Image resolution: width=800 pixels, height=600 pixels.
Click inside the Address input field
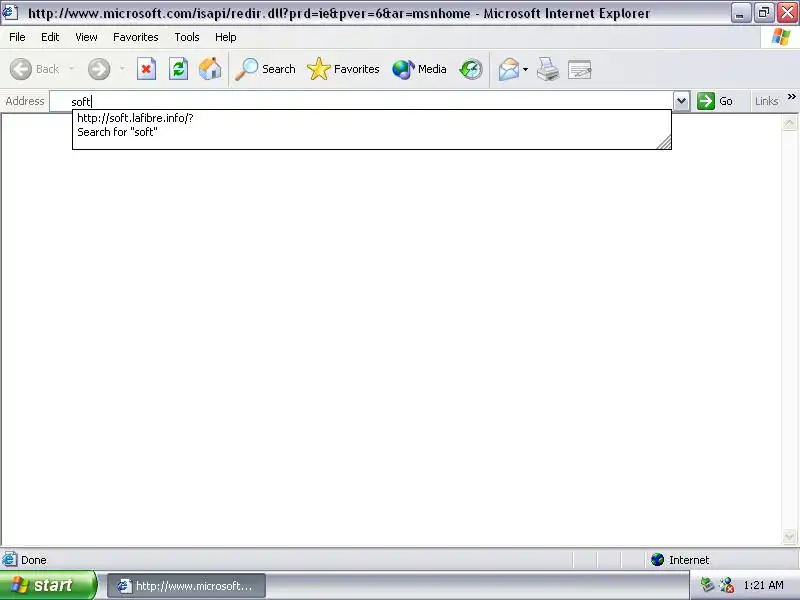click(361, 101)
